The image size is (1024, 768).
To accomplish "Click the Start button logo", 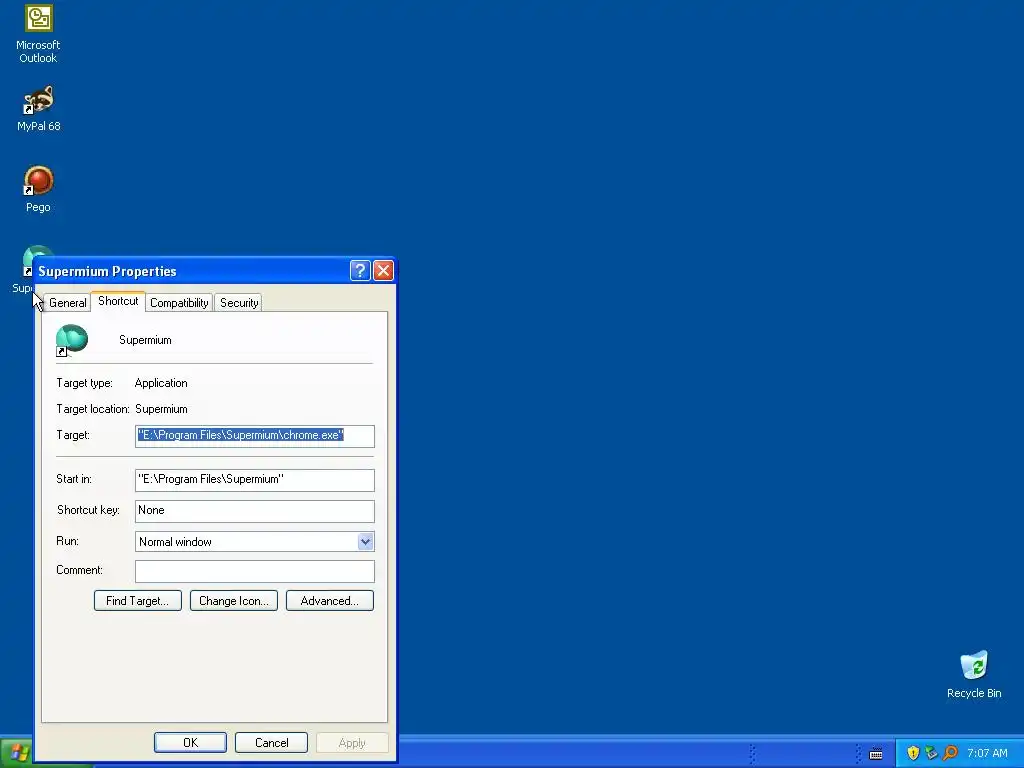I will point(18,754).
